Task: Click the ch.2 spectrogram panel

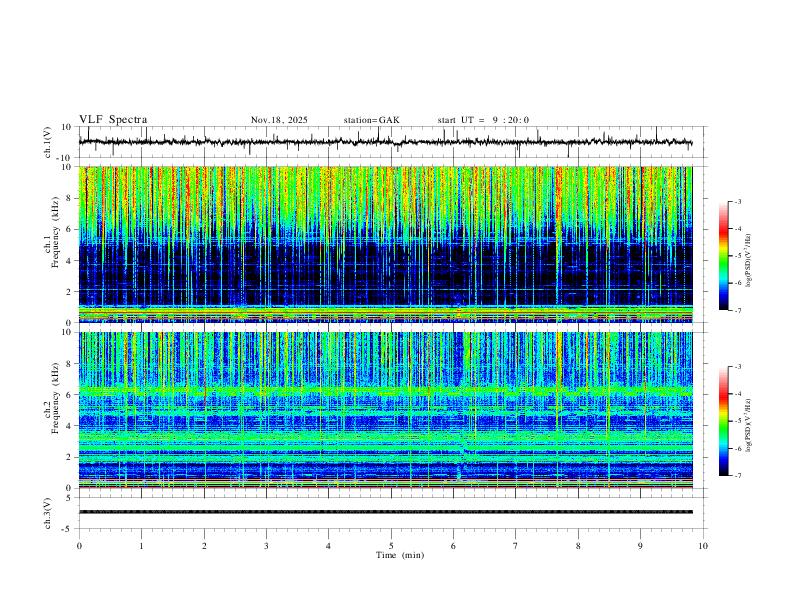Action: (385, 410)
